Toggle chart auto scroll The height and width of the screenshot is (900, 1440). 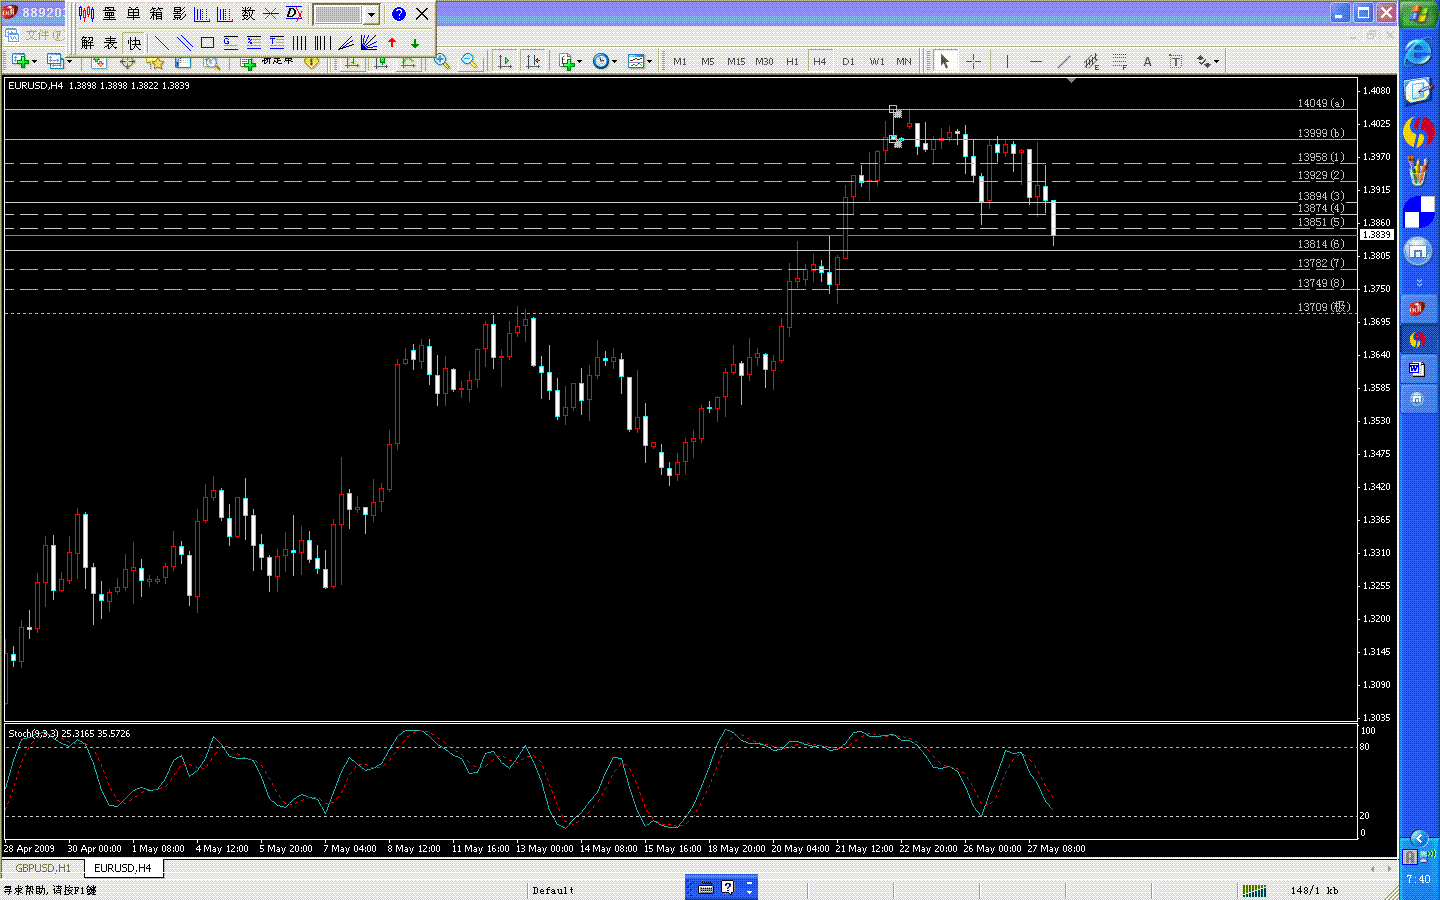(x=505, y=62)
